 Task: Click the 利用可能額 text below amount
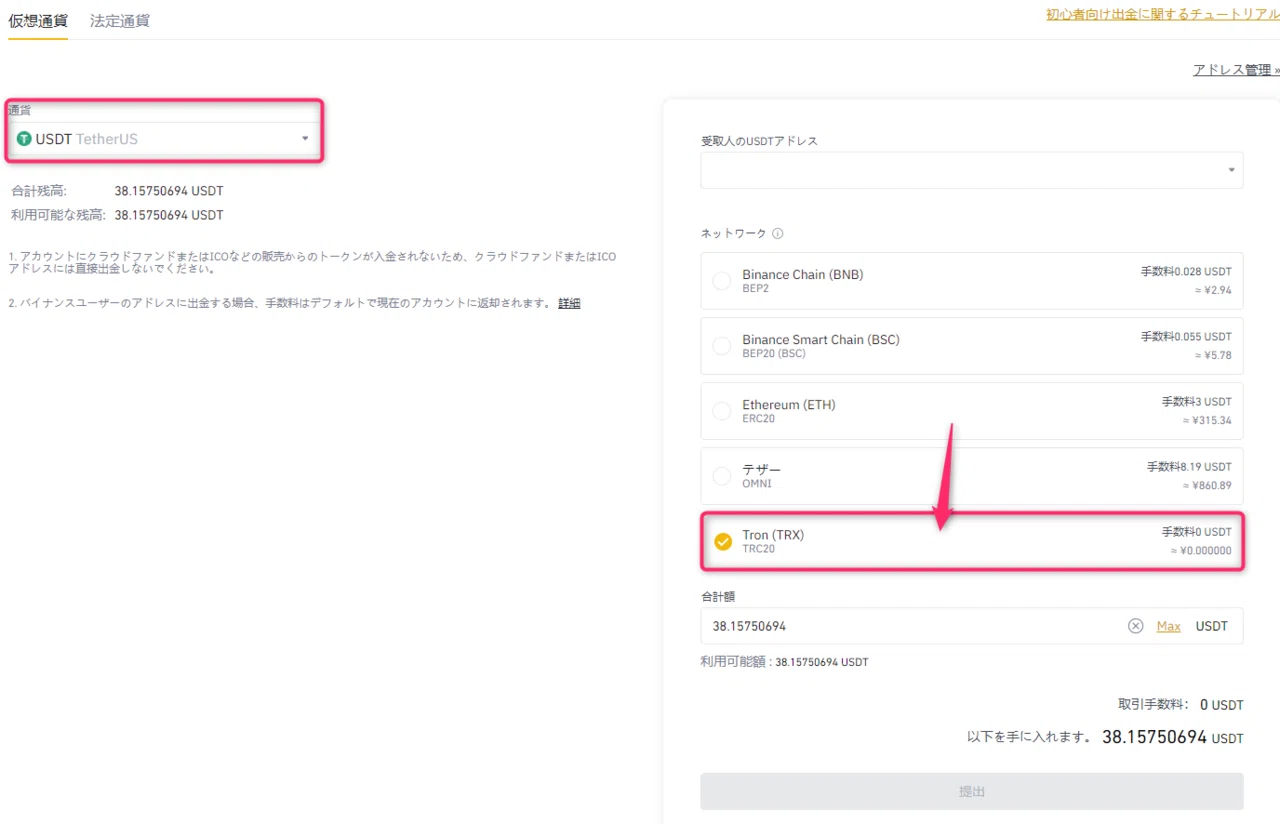click(x=785, y=662)
